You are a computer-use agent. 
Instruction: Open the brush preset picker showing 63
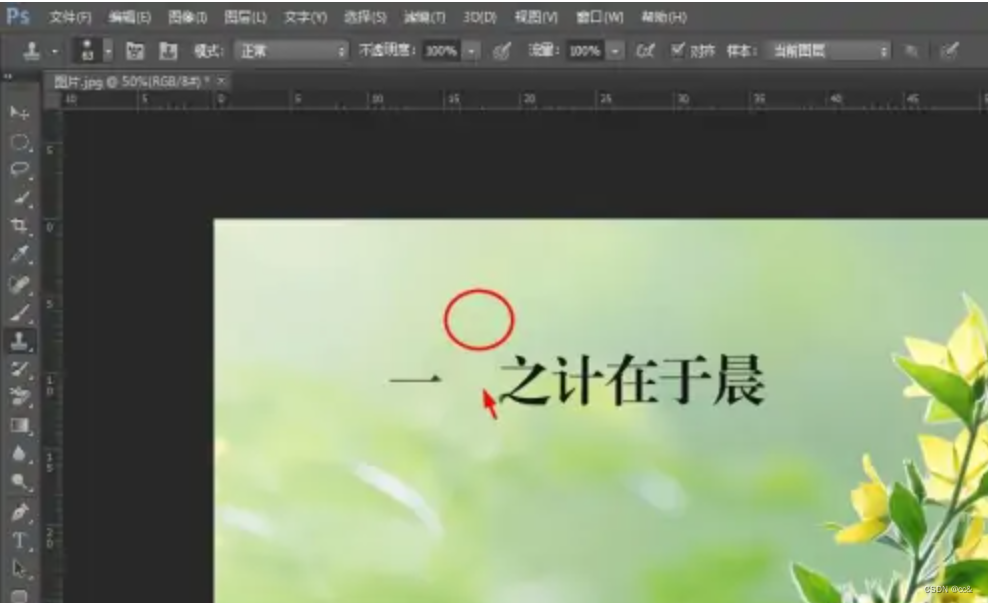(x=88, y=50)
